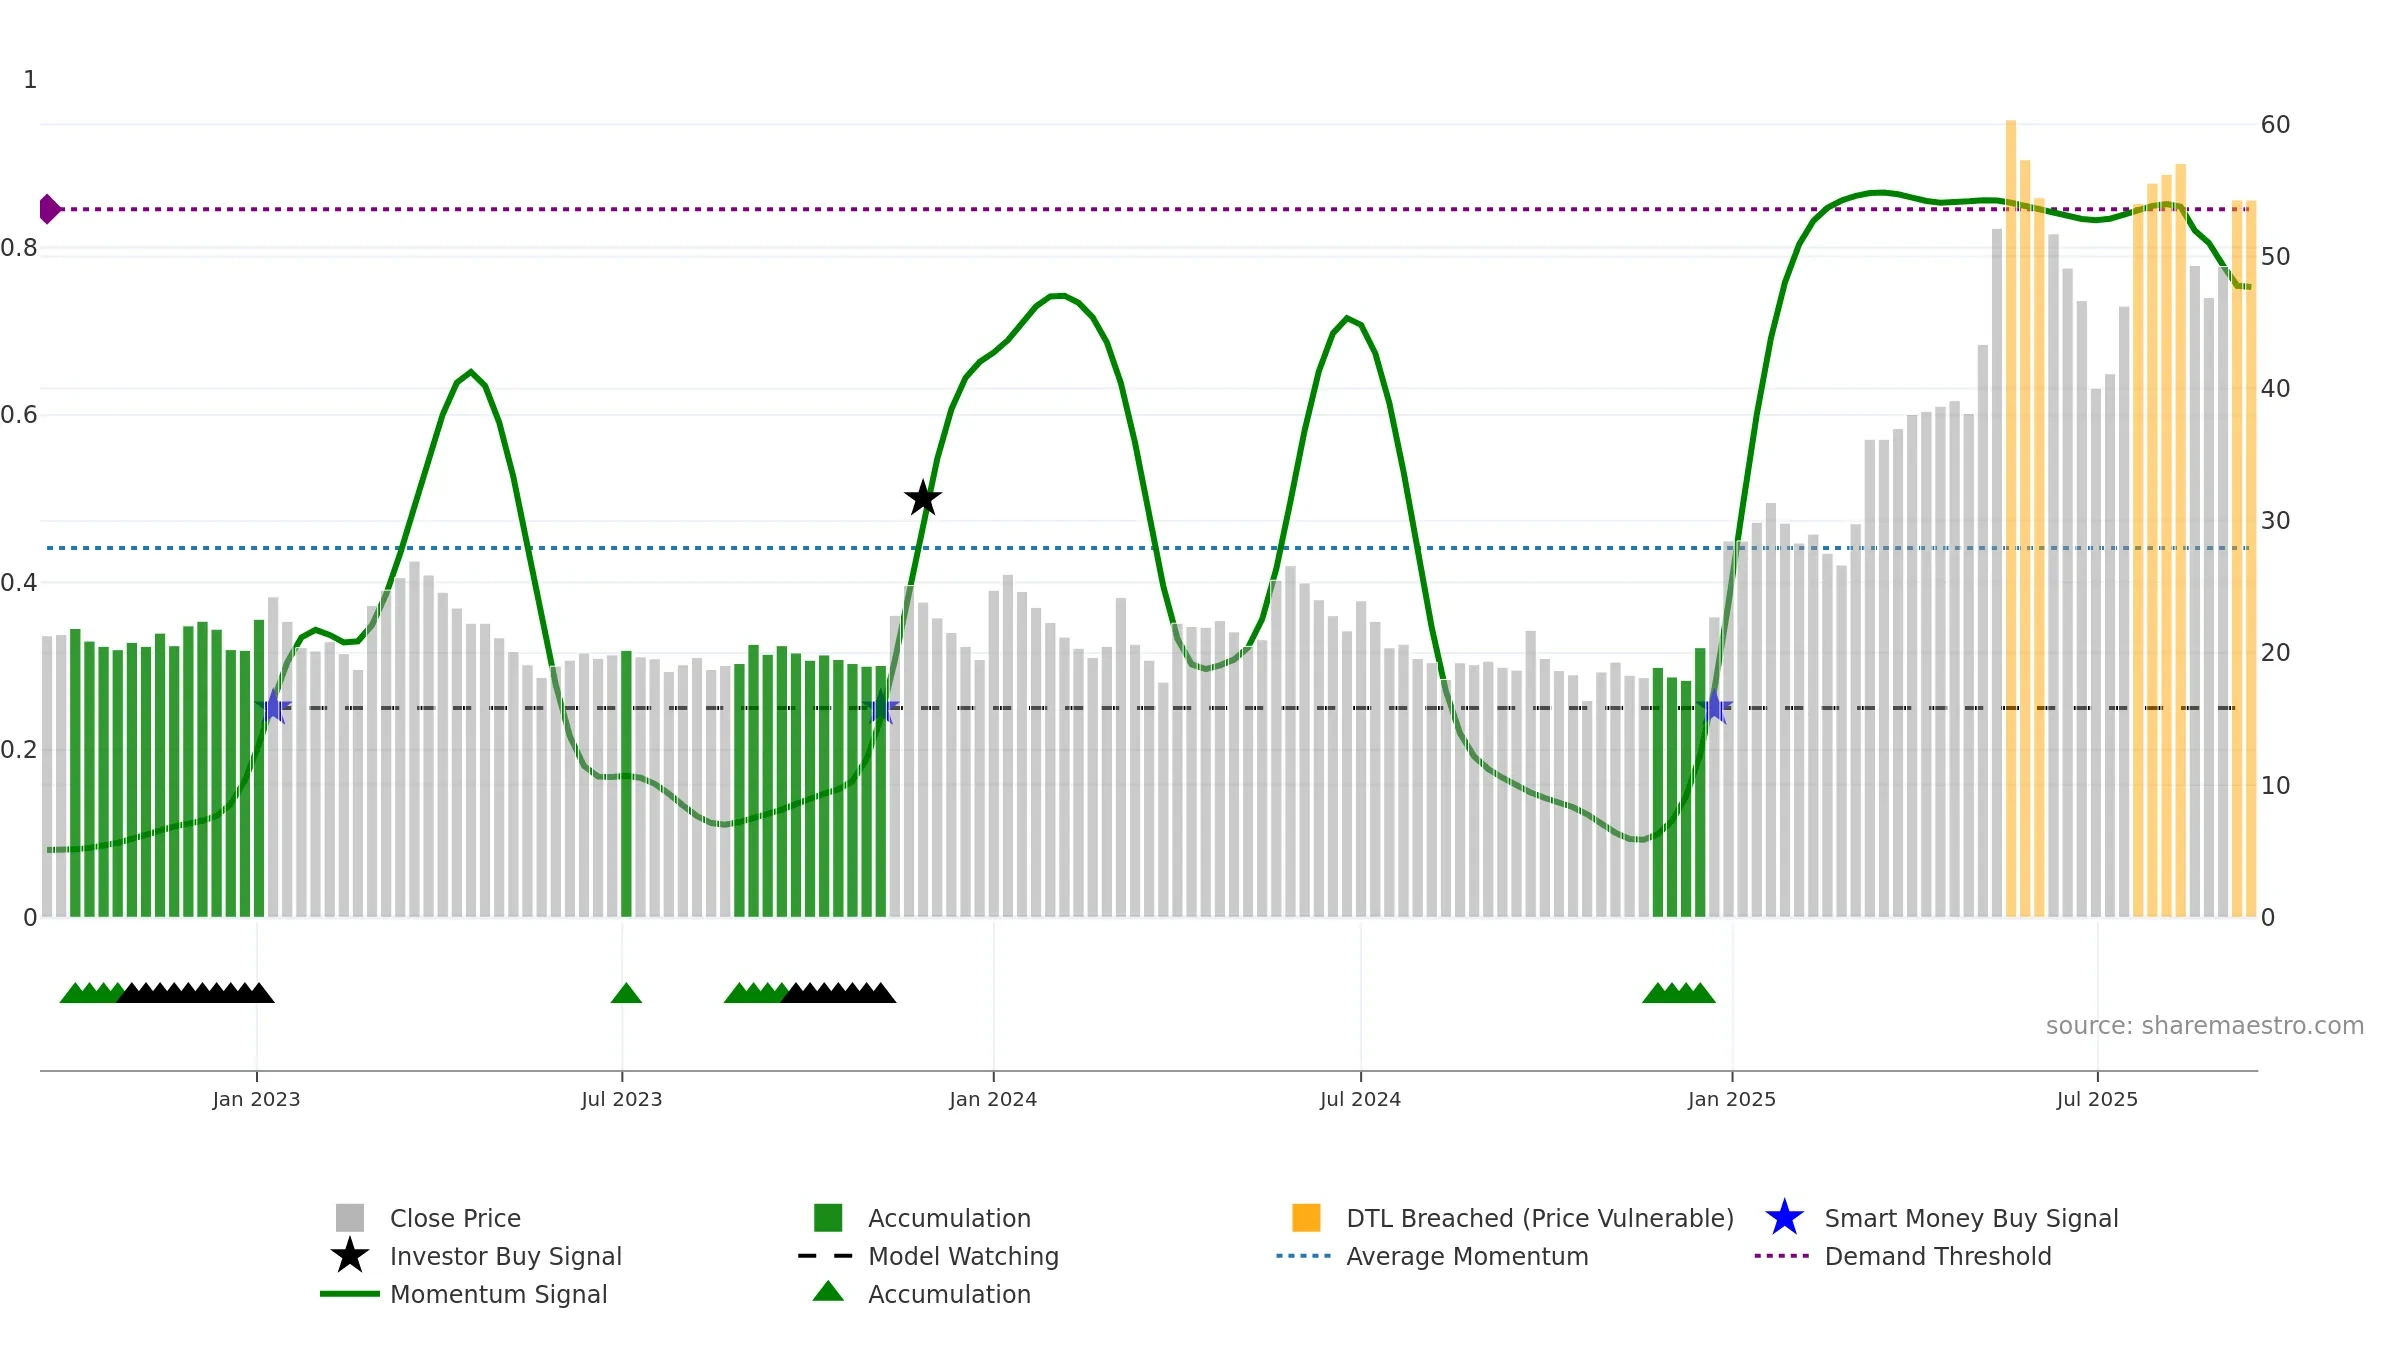Click the purple diamond Demand Threshold marker
This screenshot has height=1350, width=2400.
click(x=49, y=209)
